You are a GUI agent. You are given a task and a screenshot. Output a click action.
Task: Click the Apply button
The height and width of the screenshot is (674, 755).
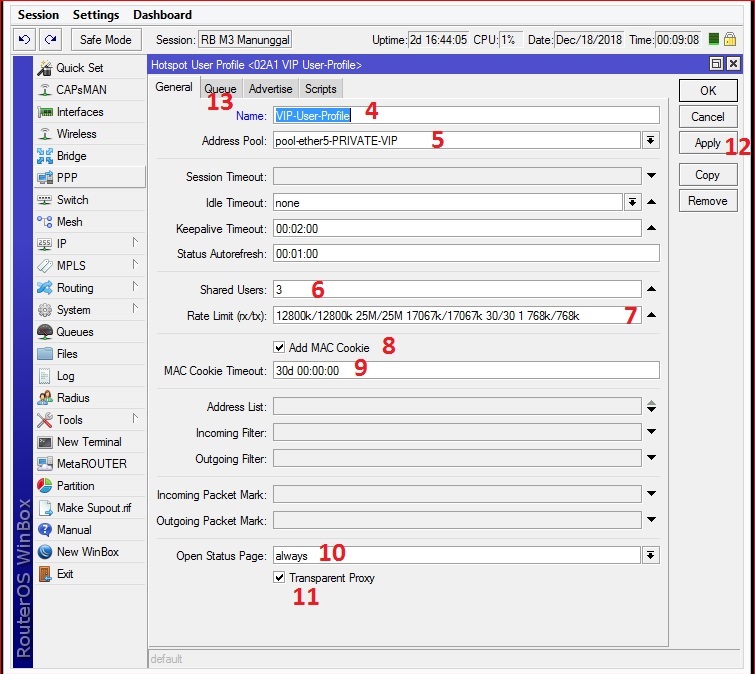(708, 143)
